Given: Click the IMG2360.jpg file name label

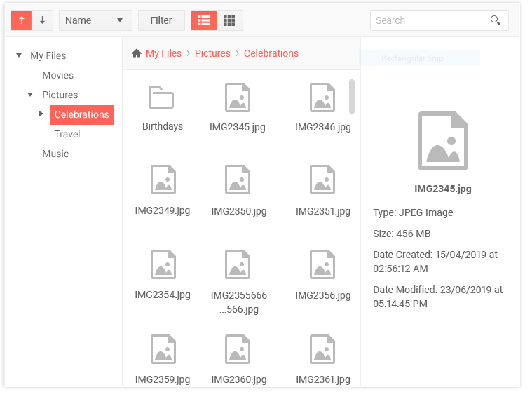Looking at the screenshot, I should point(239,380).
